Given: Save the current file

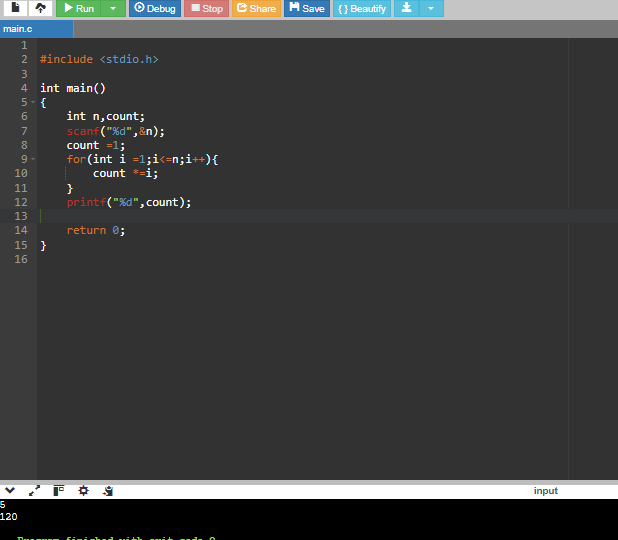Looking at the screenshot, I should point(307,8).
